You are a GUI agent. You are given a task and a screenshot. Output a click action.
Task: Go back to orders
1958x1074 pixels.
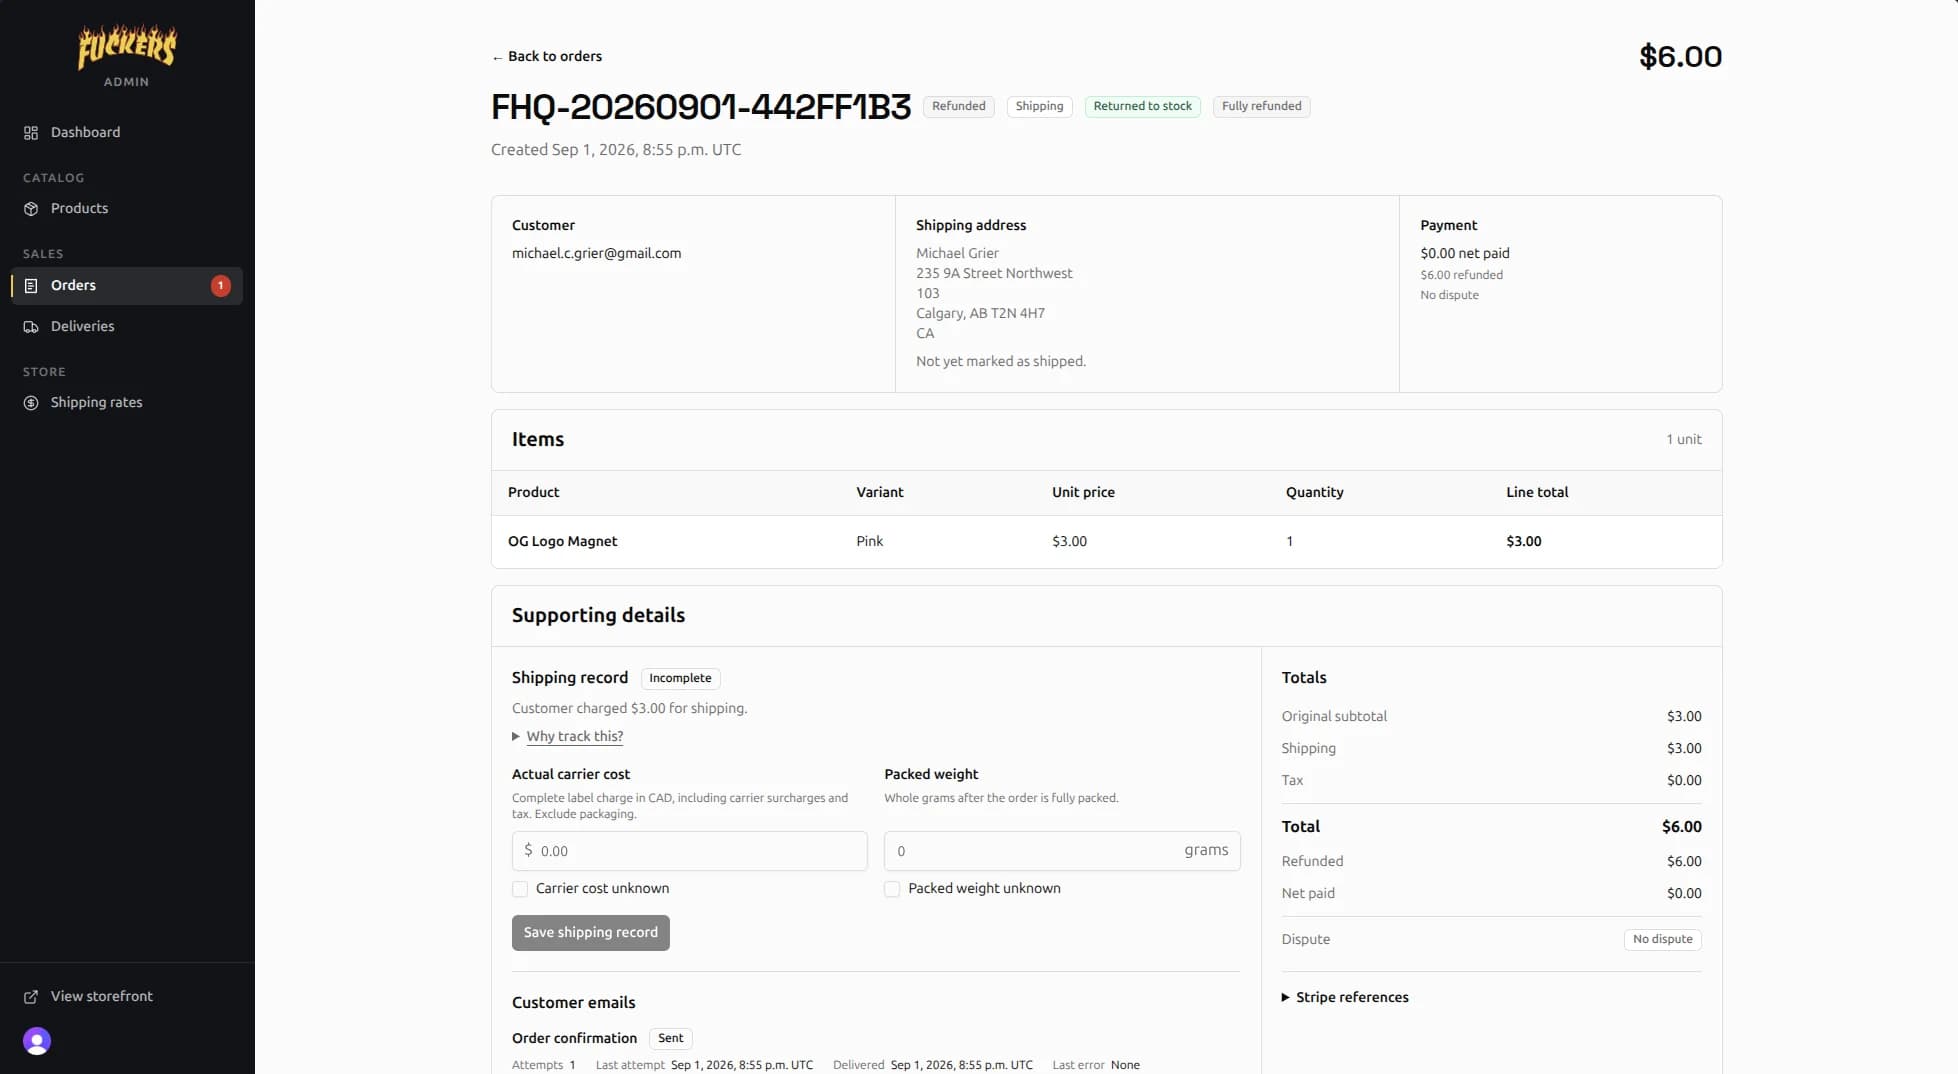point(546,57)
